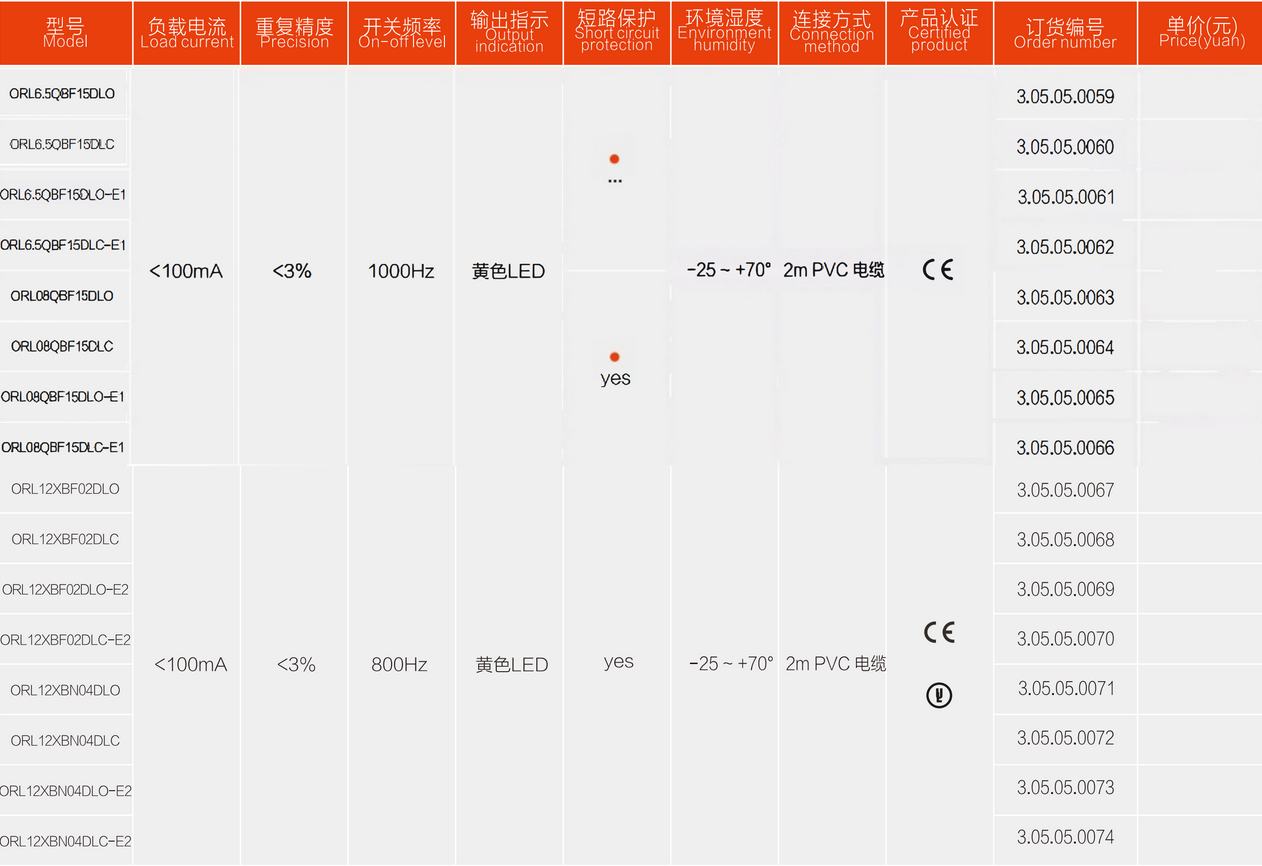This screenshot has height=866, width=1262.
Task: Select model ORL12XBN04DLC-E2 cell
Action: coord(65,841)
